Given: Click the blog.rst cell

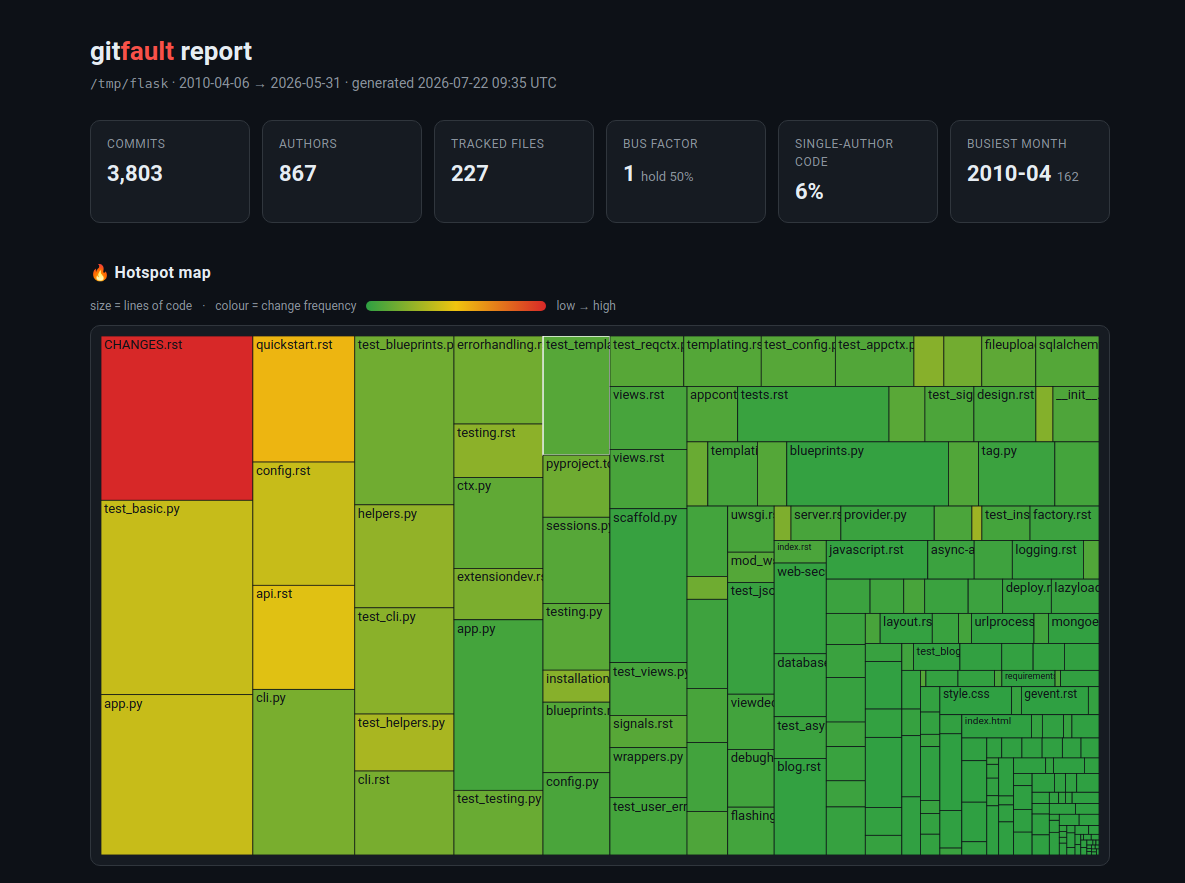Looking at the screenshot, I should click(x=800, y=807).
